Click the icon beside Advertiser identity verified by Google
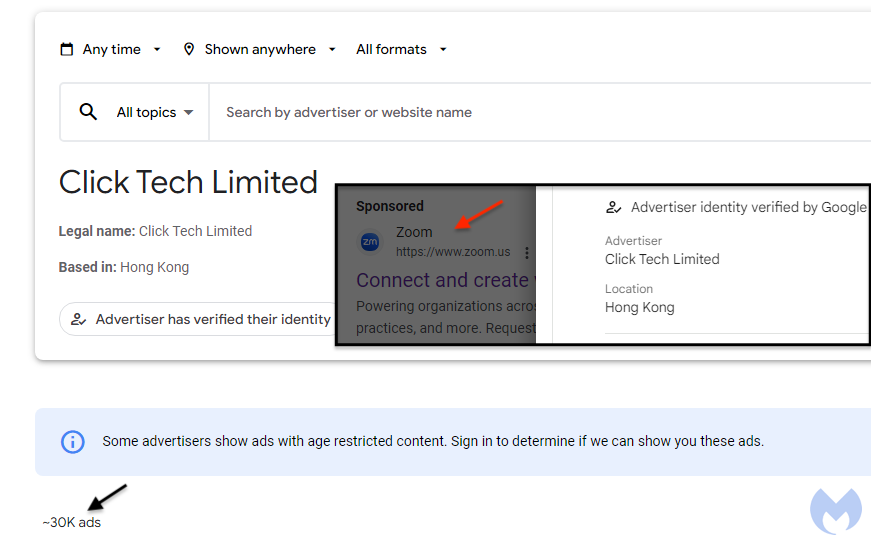Viewport: 871px width, 545px height. [x=614, y=208]
